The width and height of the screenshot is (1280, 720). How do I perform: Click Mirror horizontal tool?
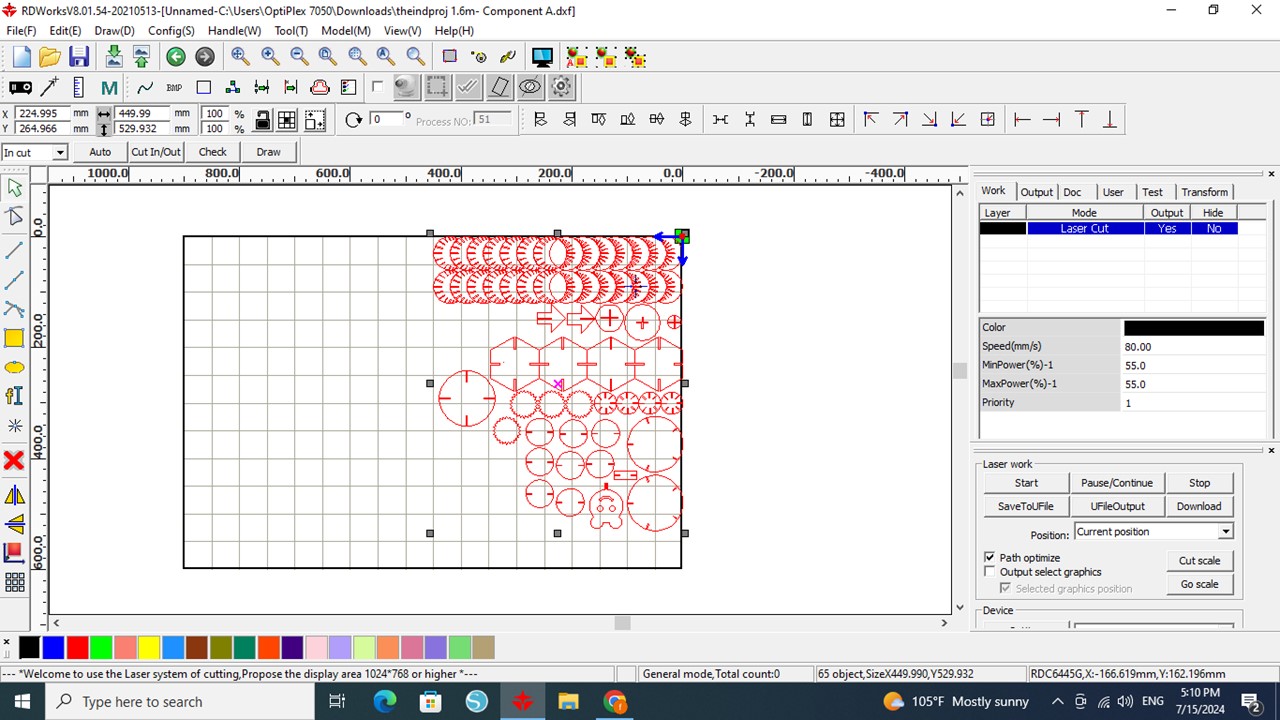[x=14, y=495]
